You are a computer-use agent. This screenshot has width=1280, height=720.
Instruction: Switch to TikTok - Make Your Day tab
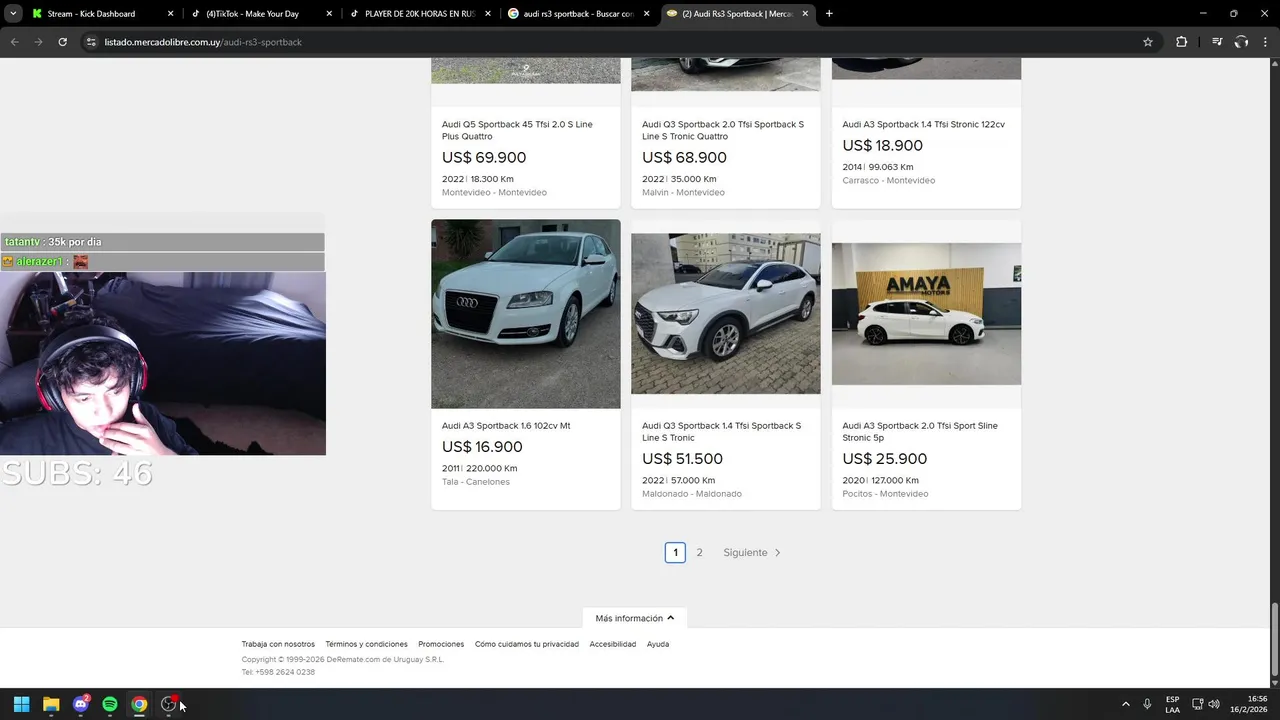[260, 14]
